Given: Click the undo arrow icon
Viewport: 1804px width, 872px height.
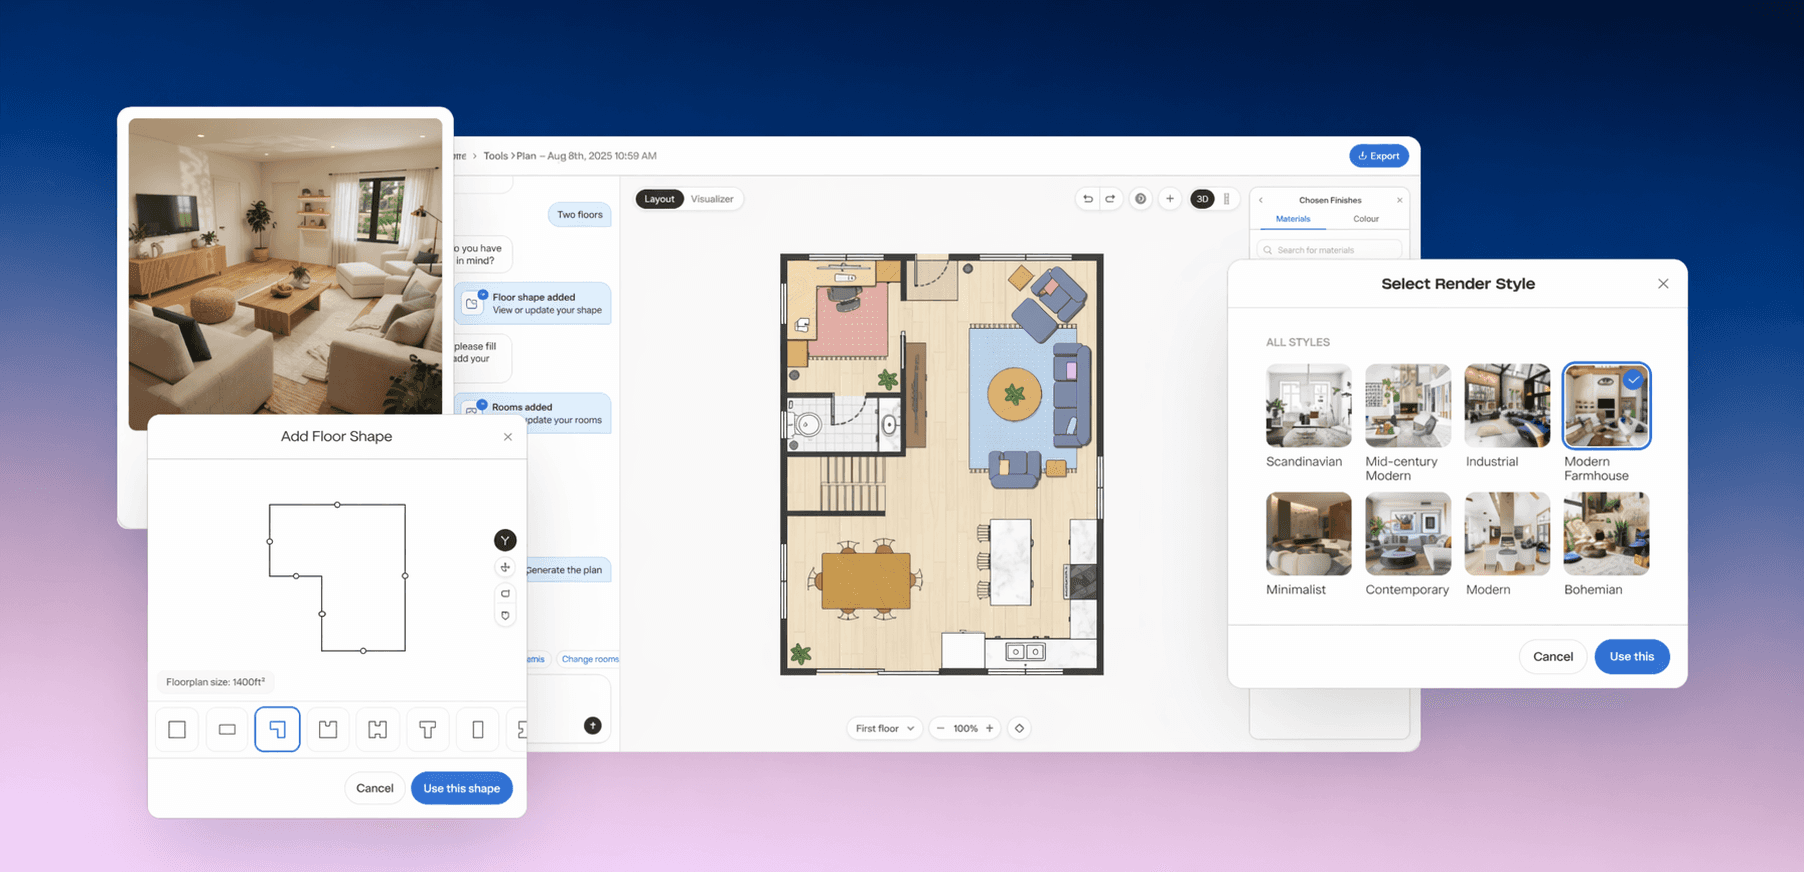Looking at the screenshot, I should tap(1087, 199).
